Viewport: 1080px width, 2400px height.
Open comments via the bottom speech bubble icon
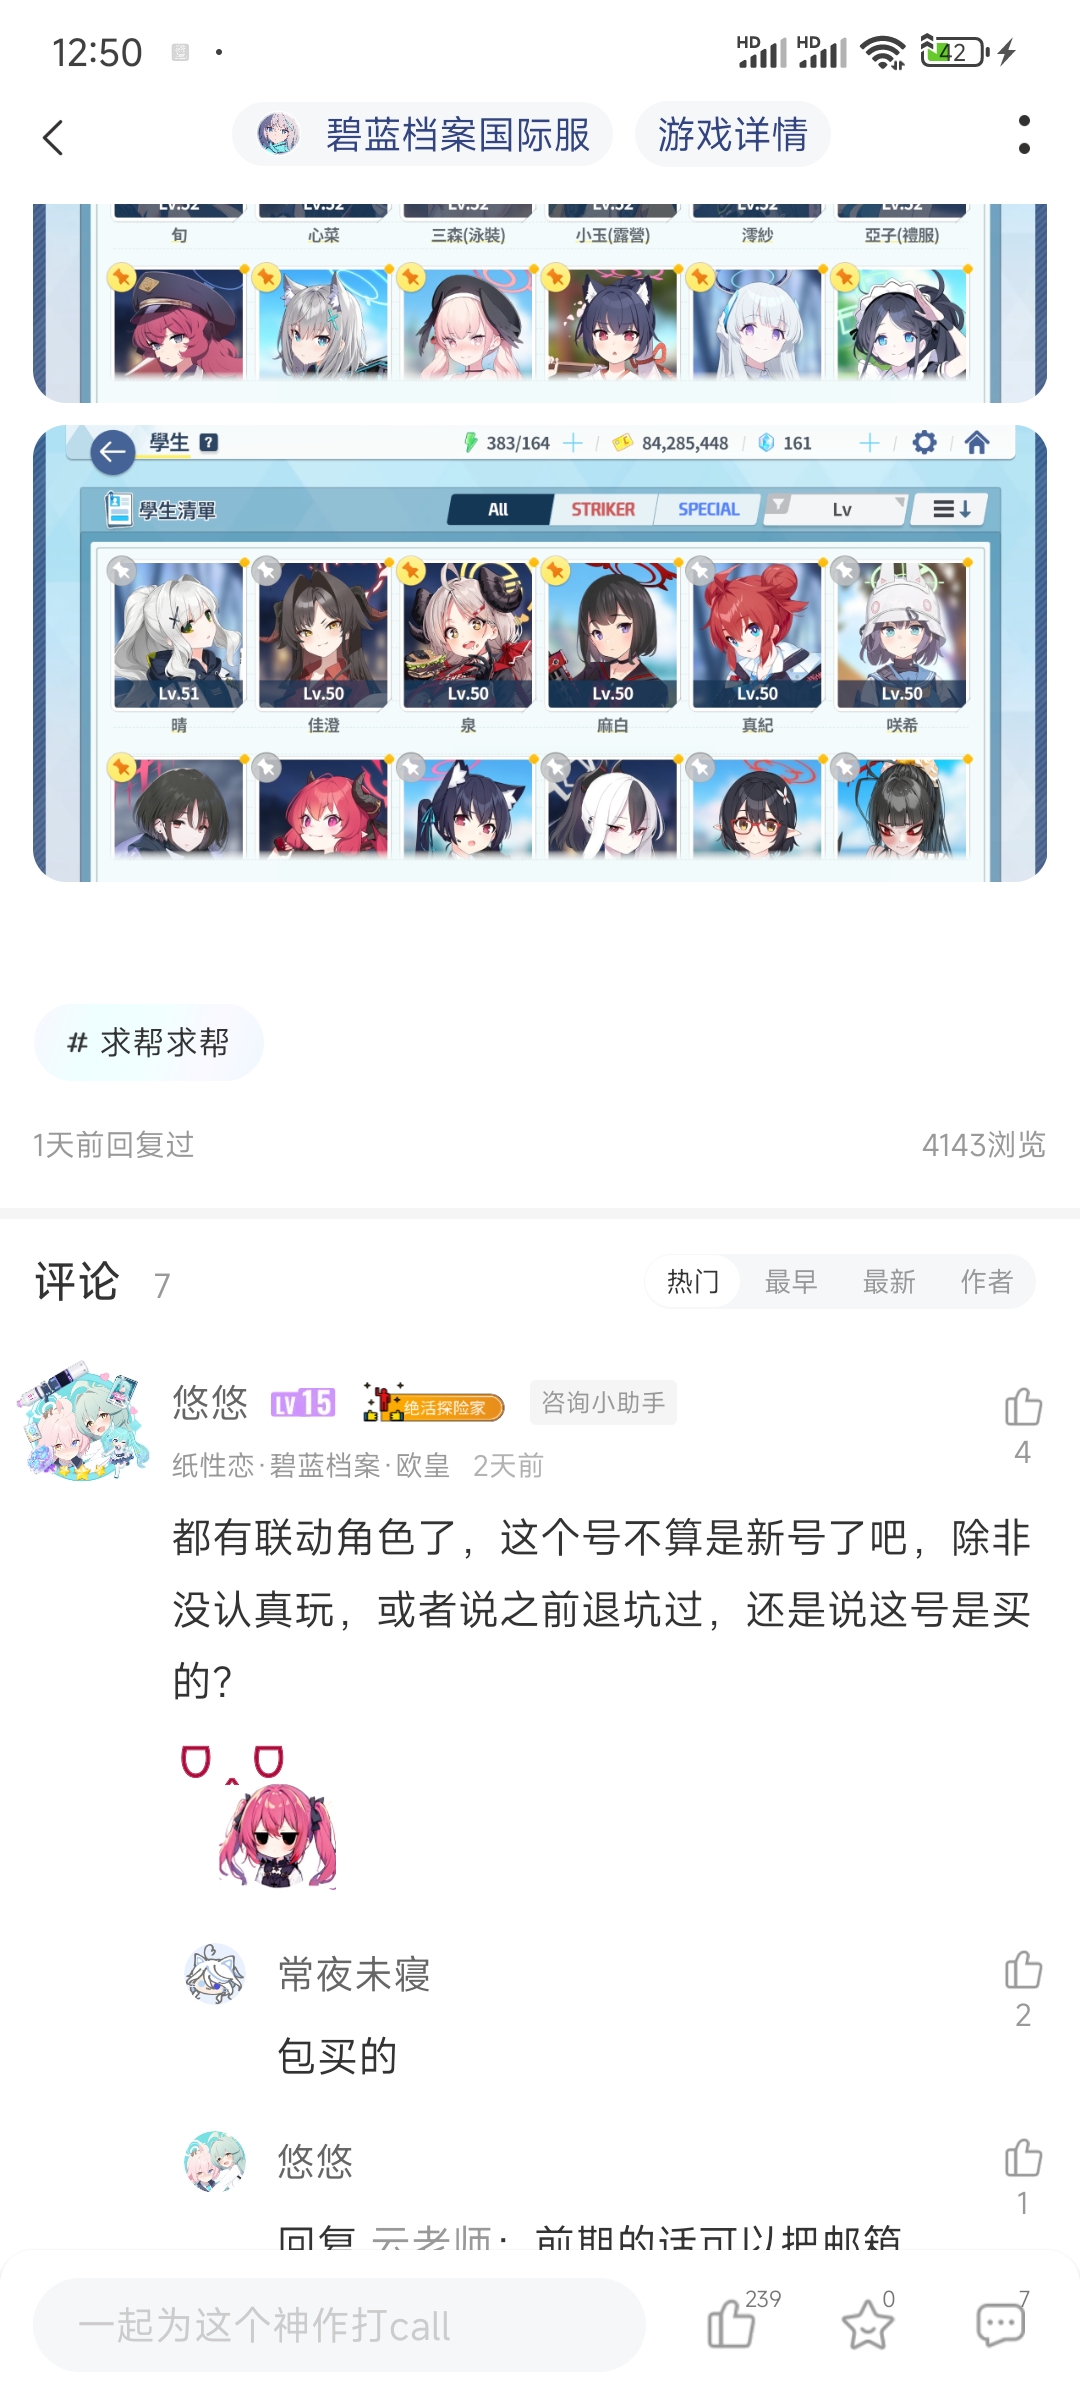[x=1001, y=2323]
